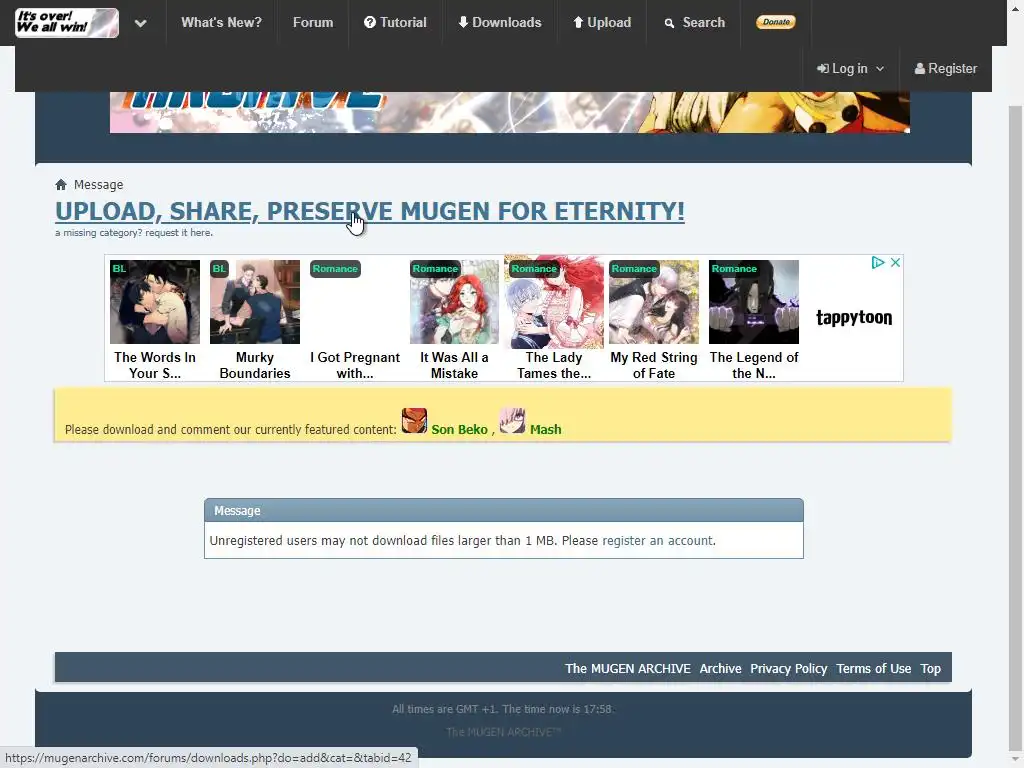Click the up arrow icon beside Upload
The height and width of the screenshot is (768, 1024).
point(578,22)
